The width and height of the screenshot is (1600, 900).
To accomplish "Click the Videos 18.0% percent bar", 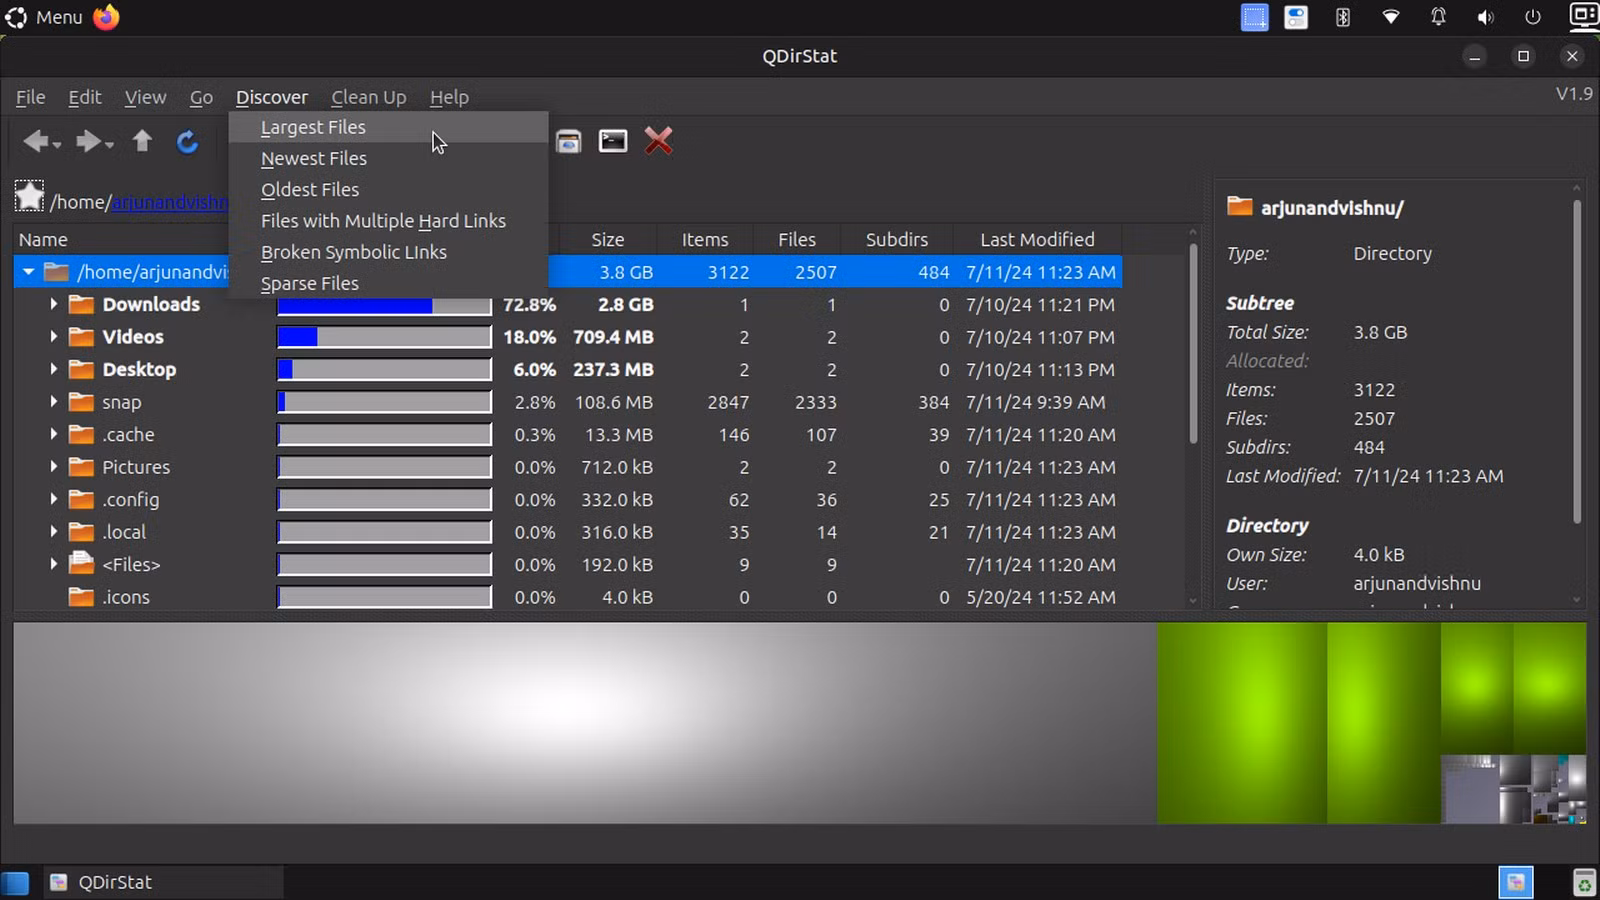I will click(384, 337).
